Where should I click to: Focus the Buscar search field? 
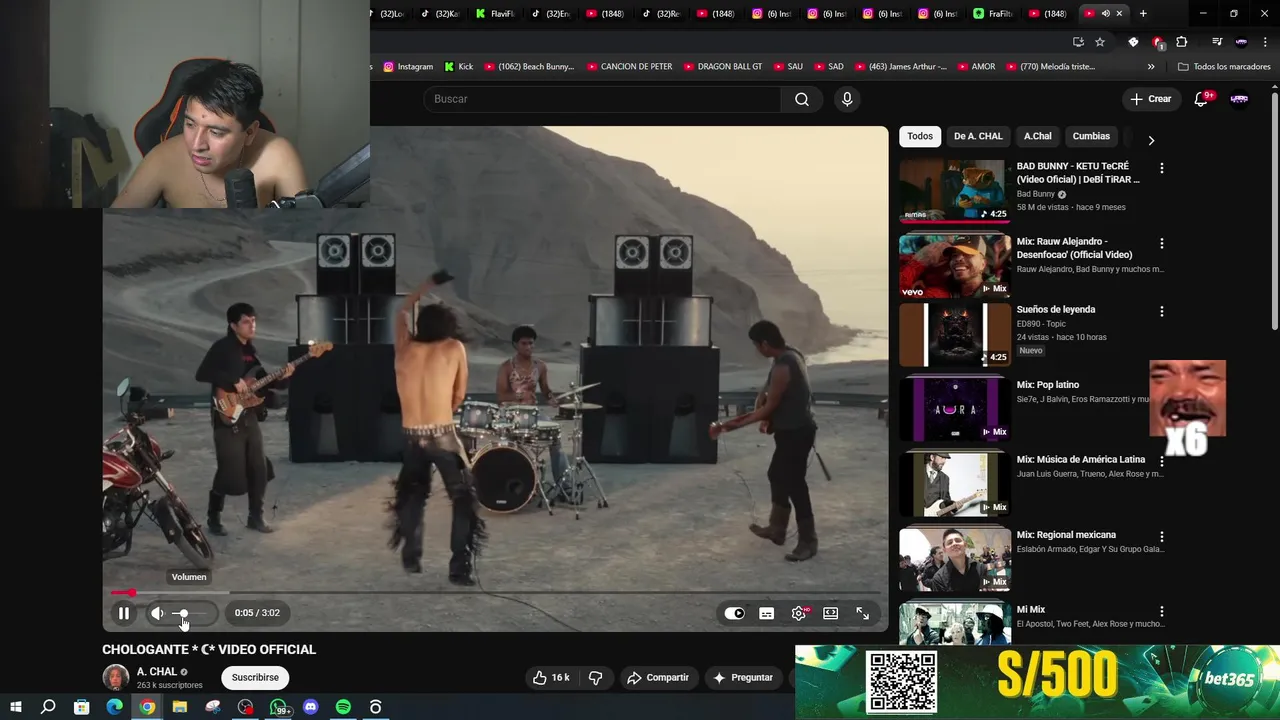(603, 99)
